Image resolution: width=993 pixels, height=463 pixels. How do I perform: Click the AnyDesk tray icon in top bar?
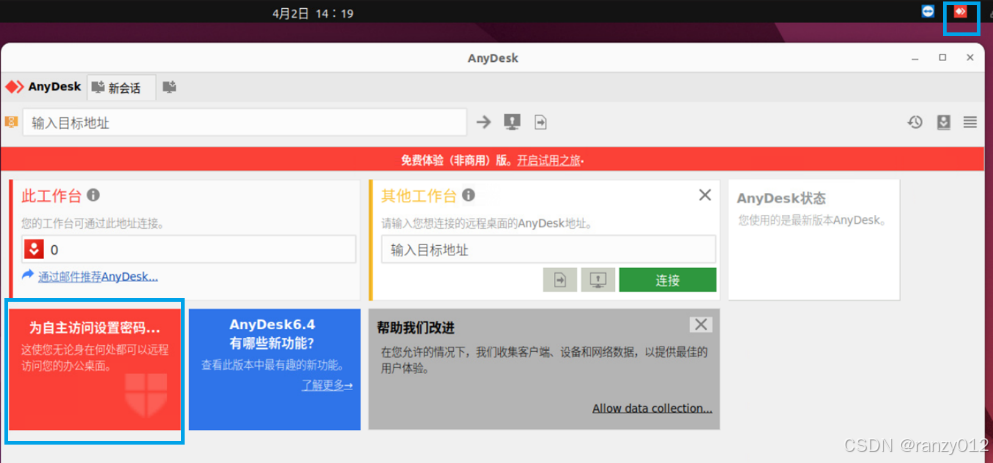(961, 11)
